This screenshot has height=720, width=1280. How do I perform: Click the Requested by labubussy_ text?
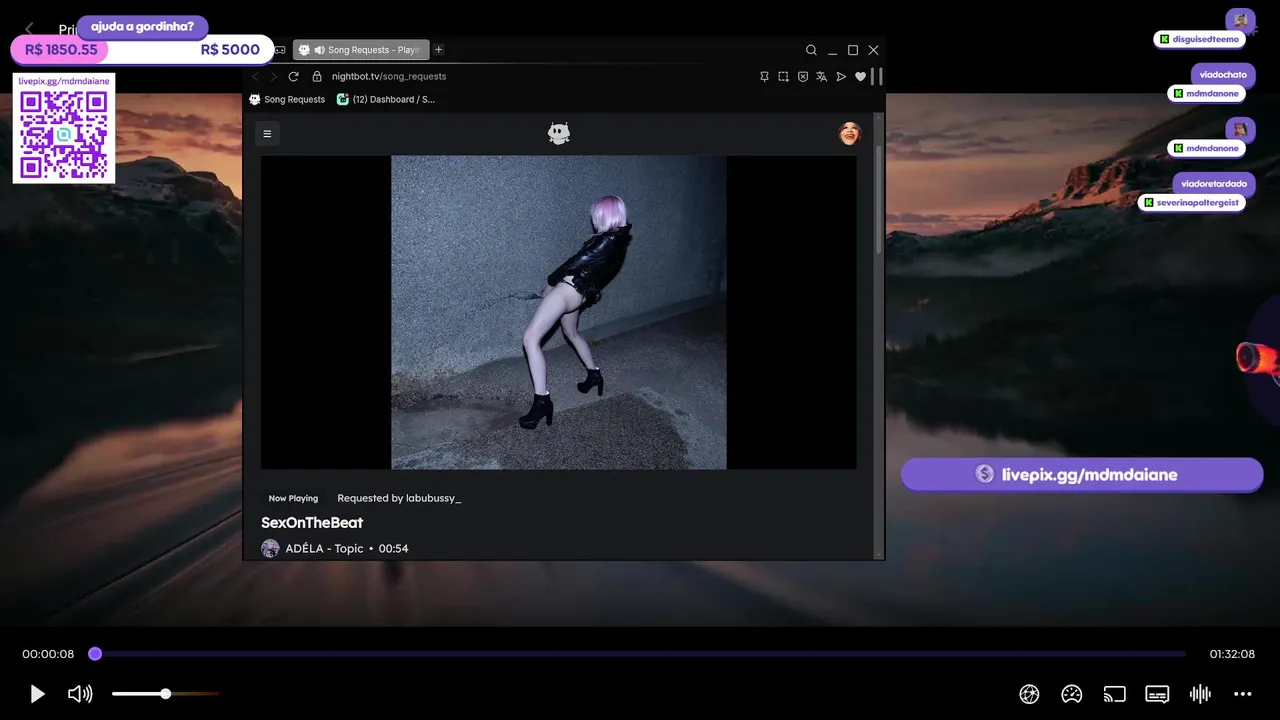[x=399, y=498]
